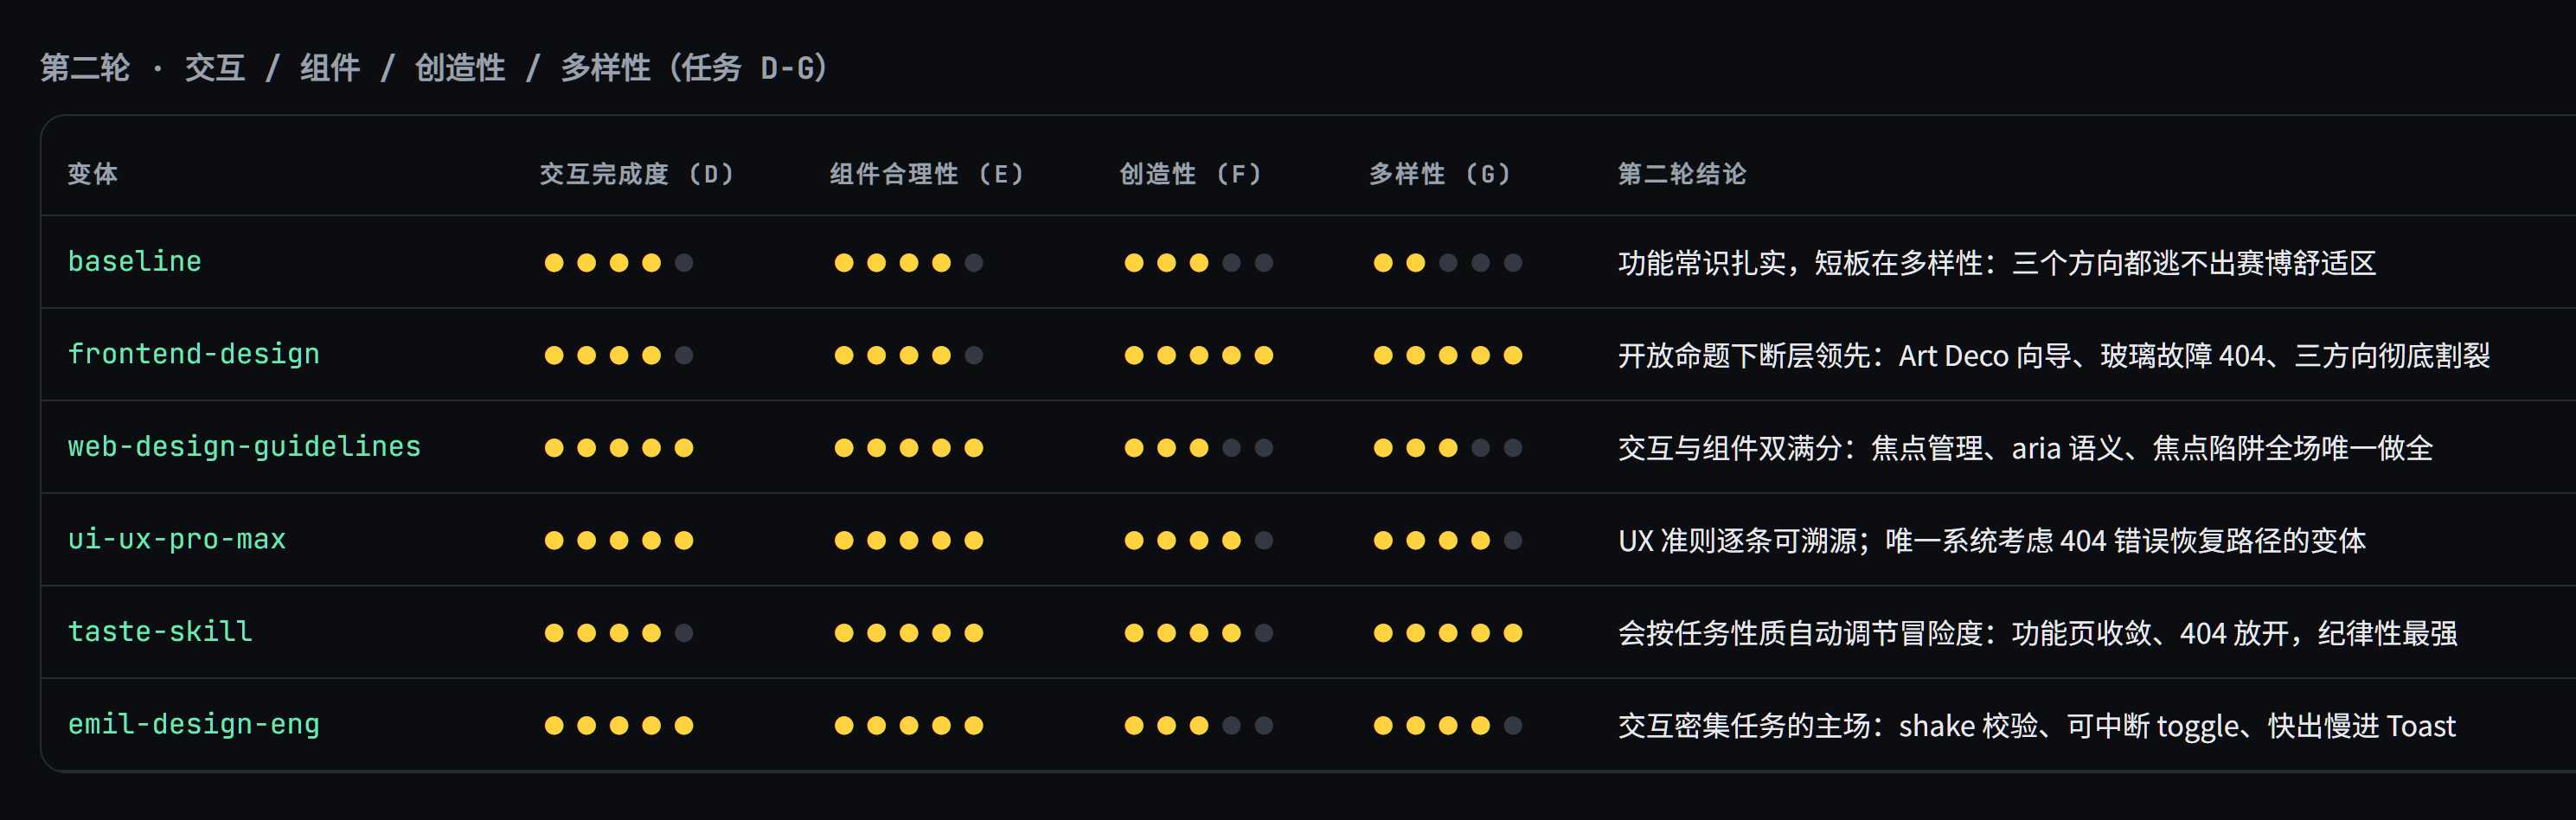Image resolution: width=2576 pixels, height=820 pixels.
Task: Click the baseline variant name
Action: click(134, 261)
